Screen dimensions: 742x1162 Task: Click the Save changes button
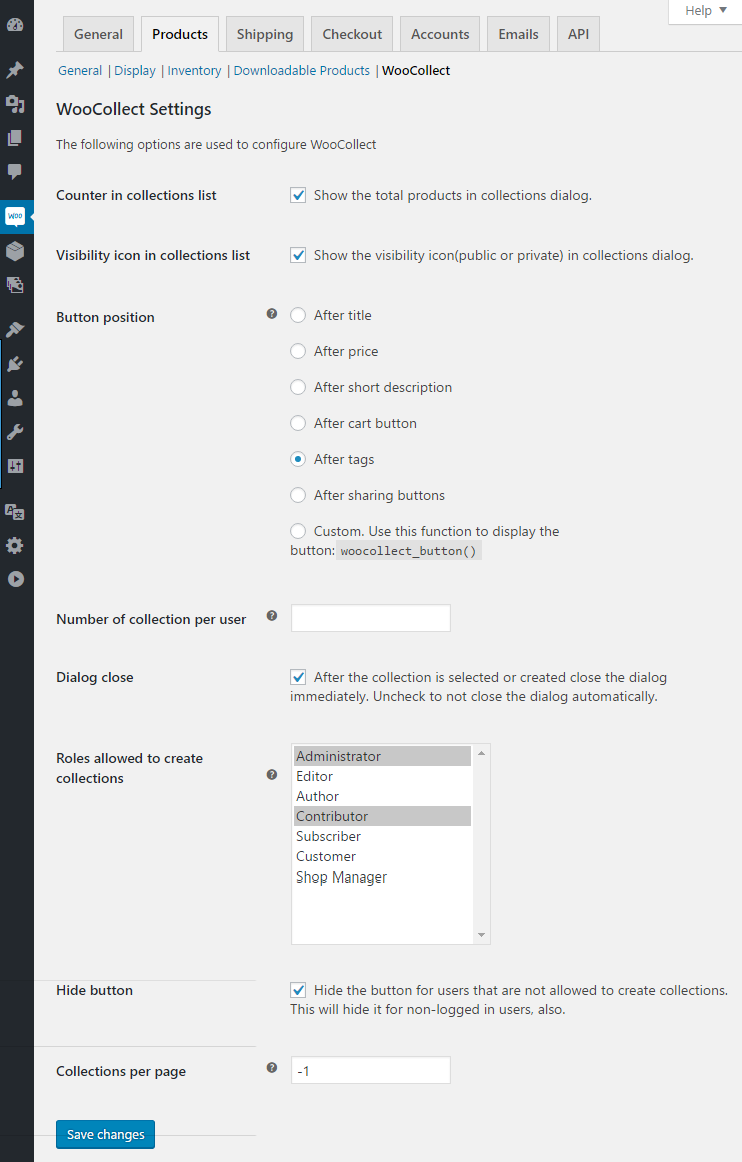[x=105, y=1135]
